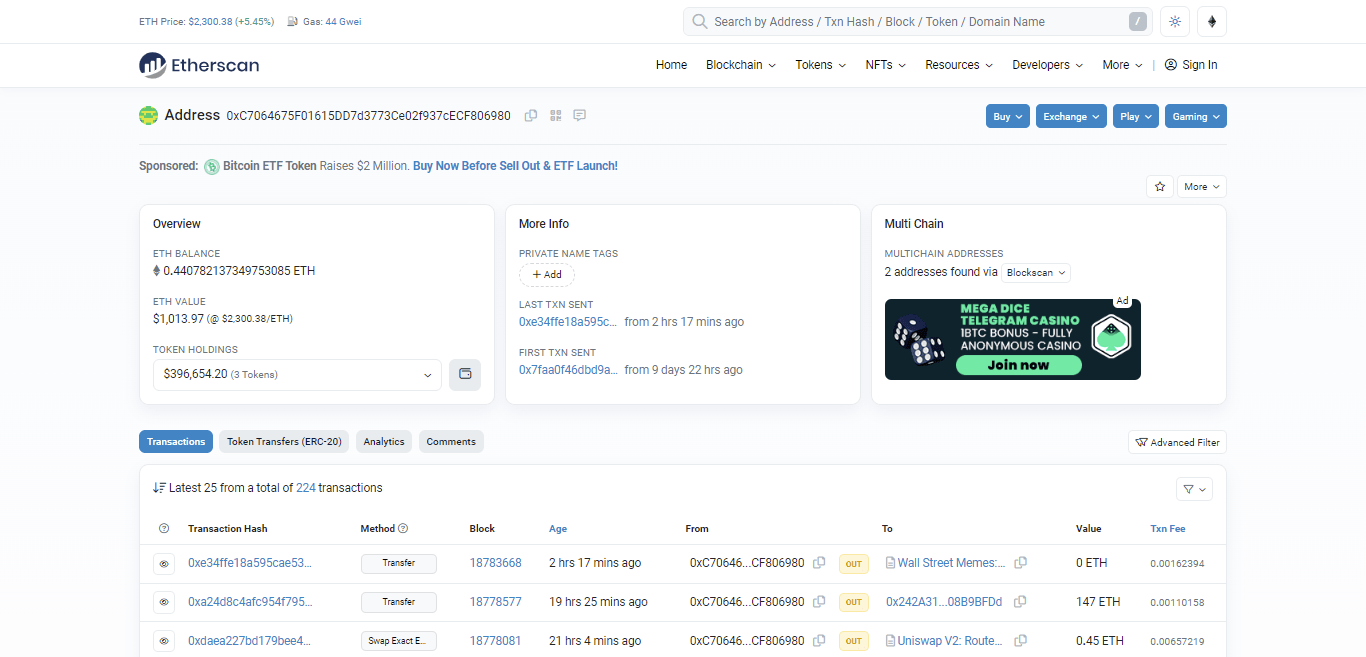Switch to the Analytics tab
Viewport: 1366px width, 657px height.
click(x=384, y=442)
